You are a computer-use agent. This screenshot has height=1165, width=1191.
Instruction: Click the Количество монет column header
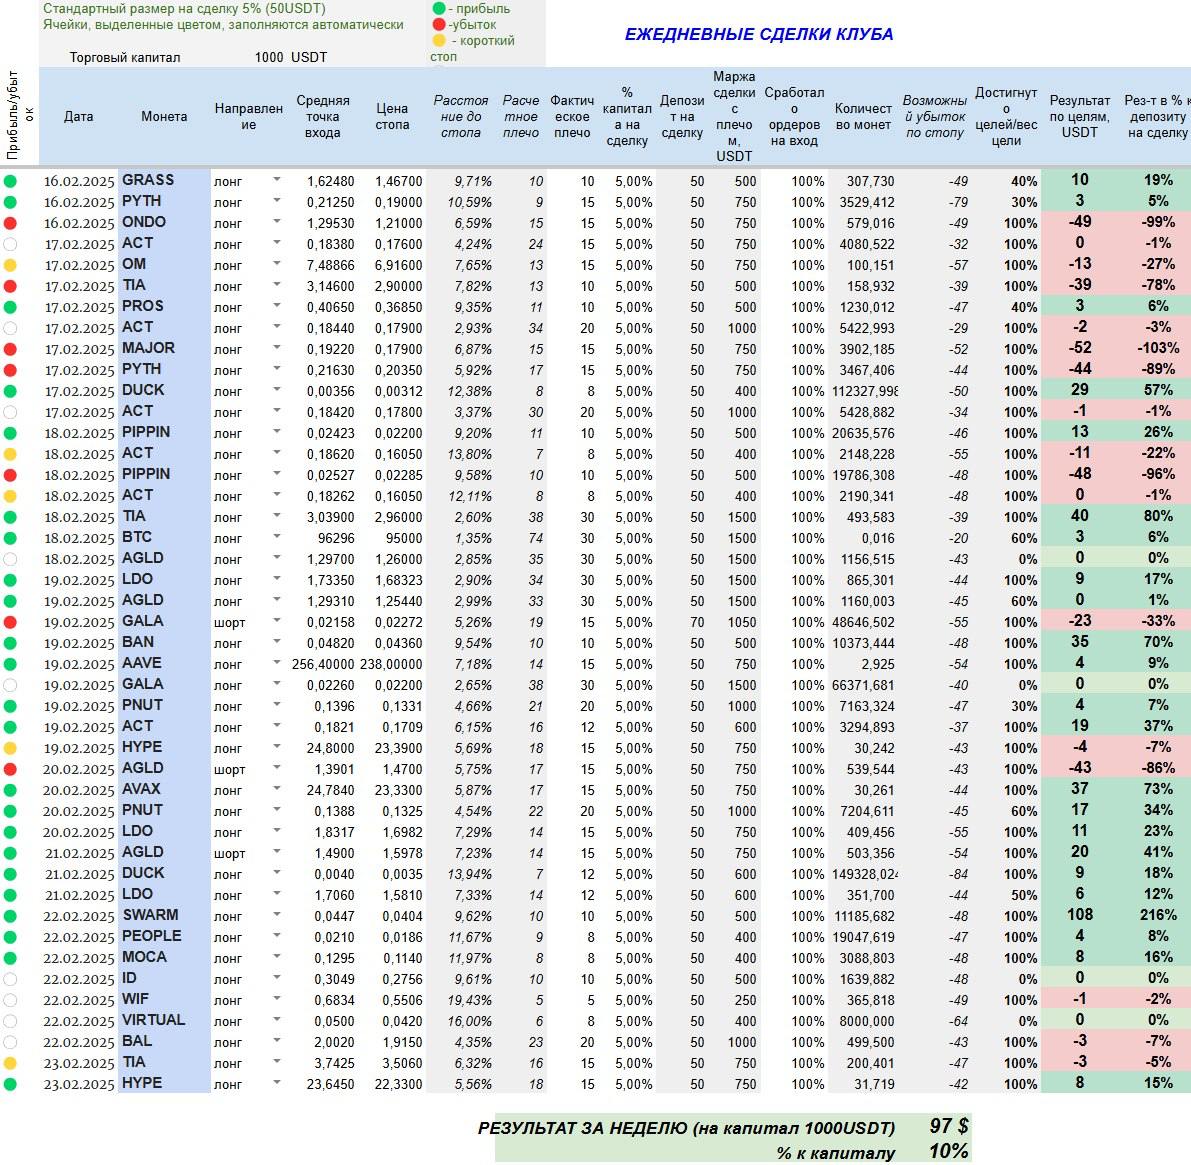point(863,117)
